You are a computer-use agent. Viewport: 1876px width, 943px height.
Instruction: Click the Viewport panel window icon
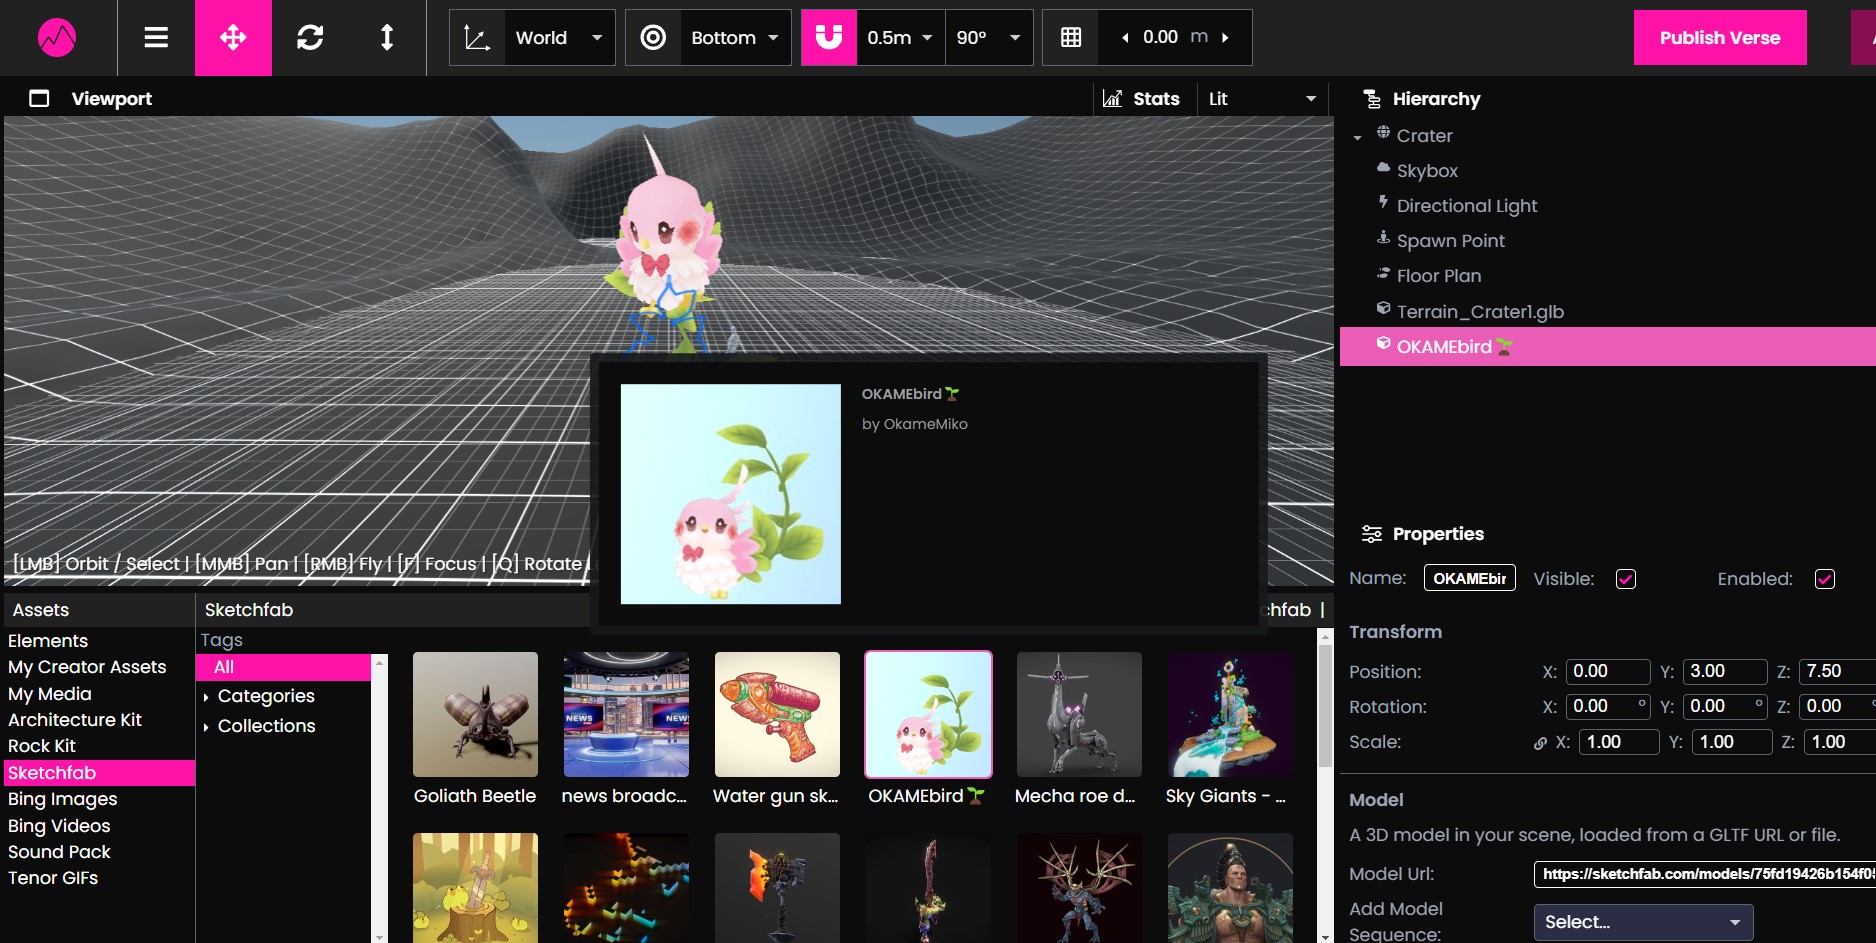(39, 99)
